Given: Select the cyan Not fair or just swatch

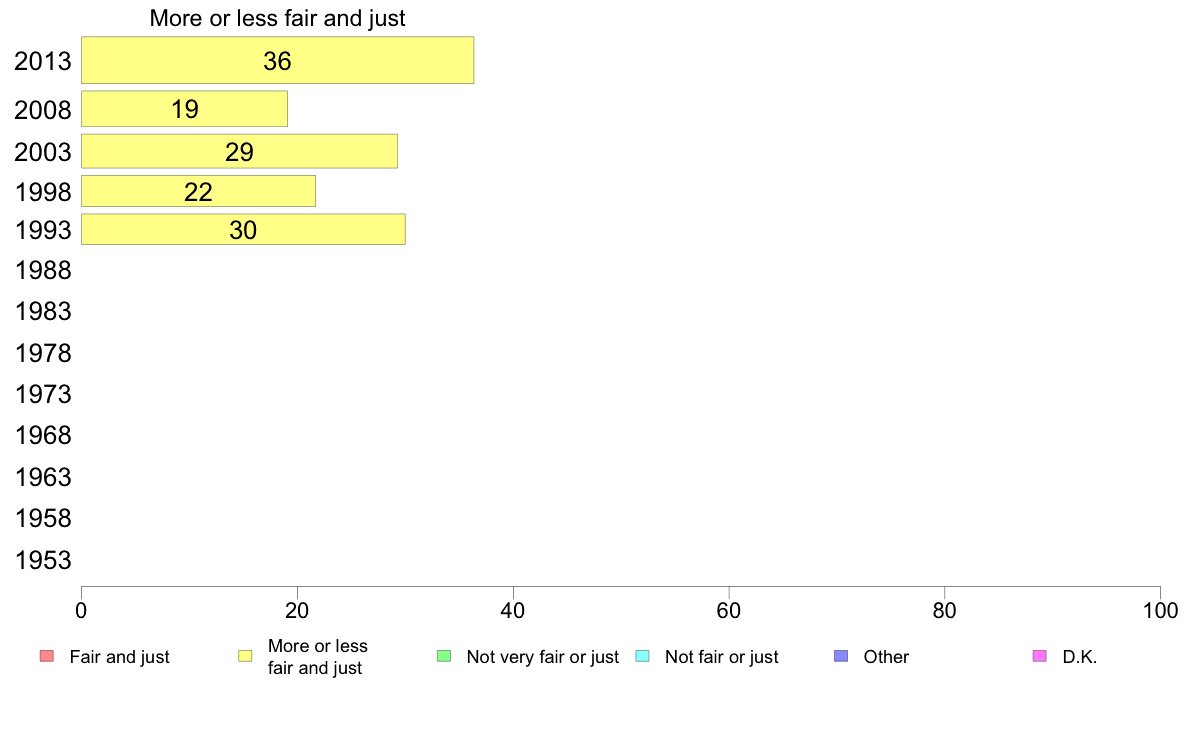Looking at the screenshot, I should [642, 656].
